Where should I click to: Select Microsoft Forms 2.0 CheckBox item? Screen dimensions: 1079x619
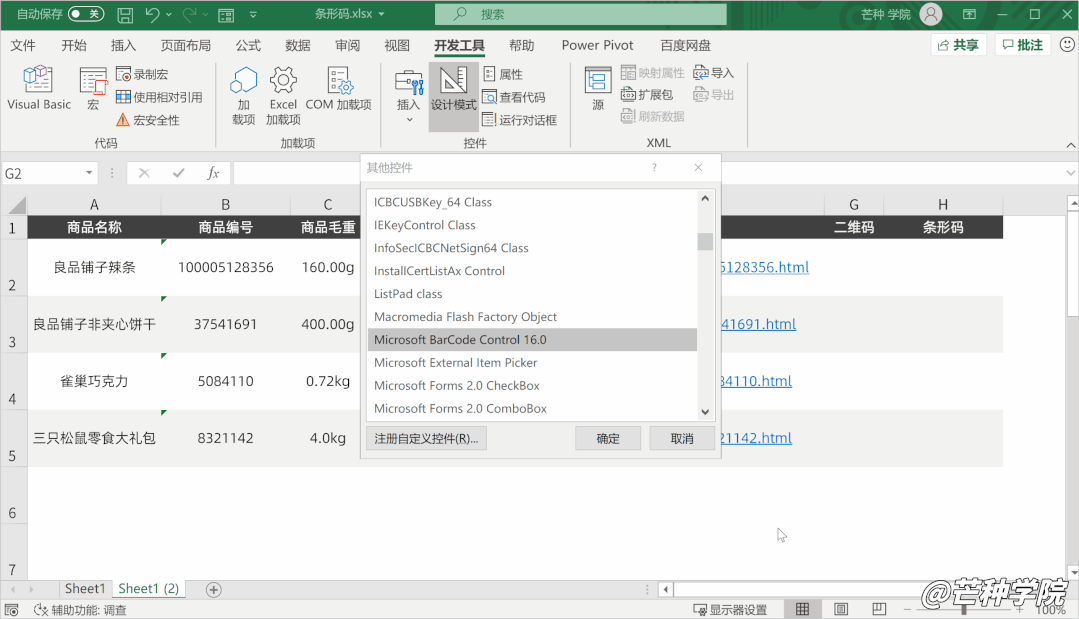tap(456, 385)
